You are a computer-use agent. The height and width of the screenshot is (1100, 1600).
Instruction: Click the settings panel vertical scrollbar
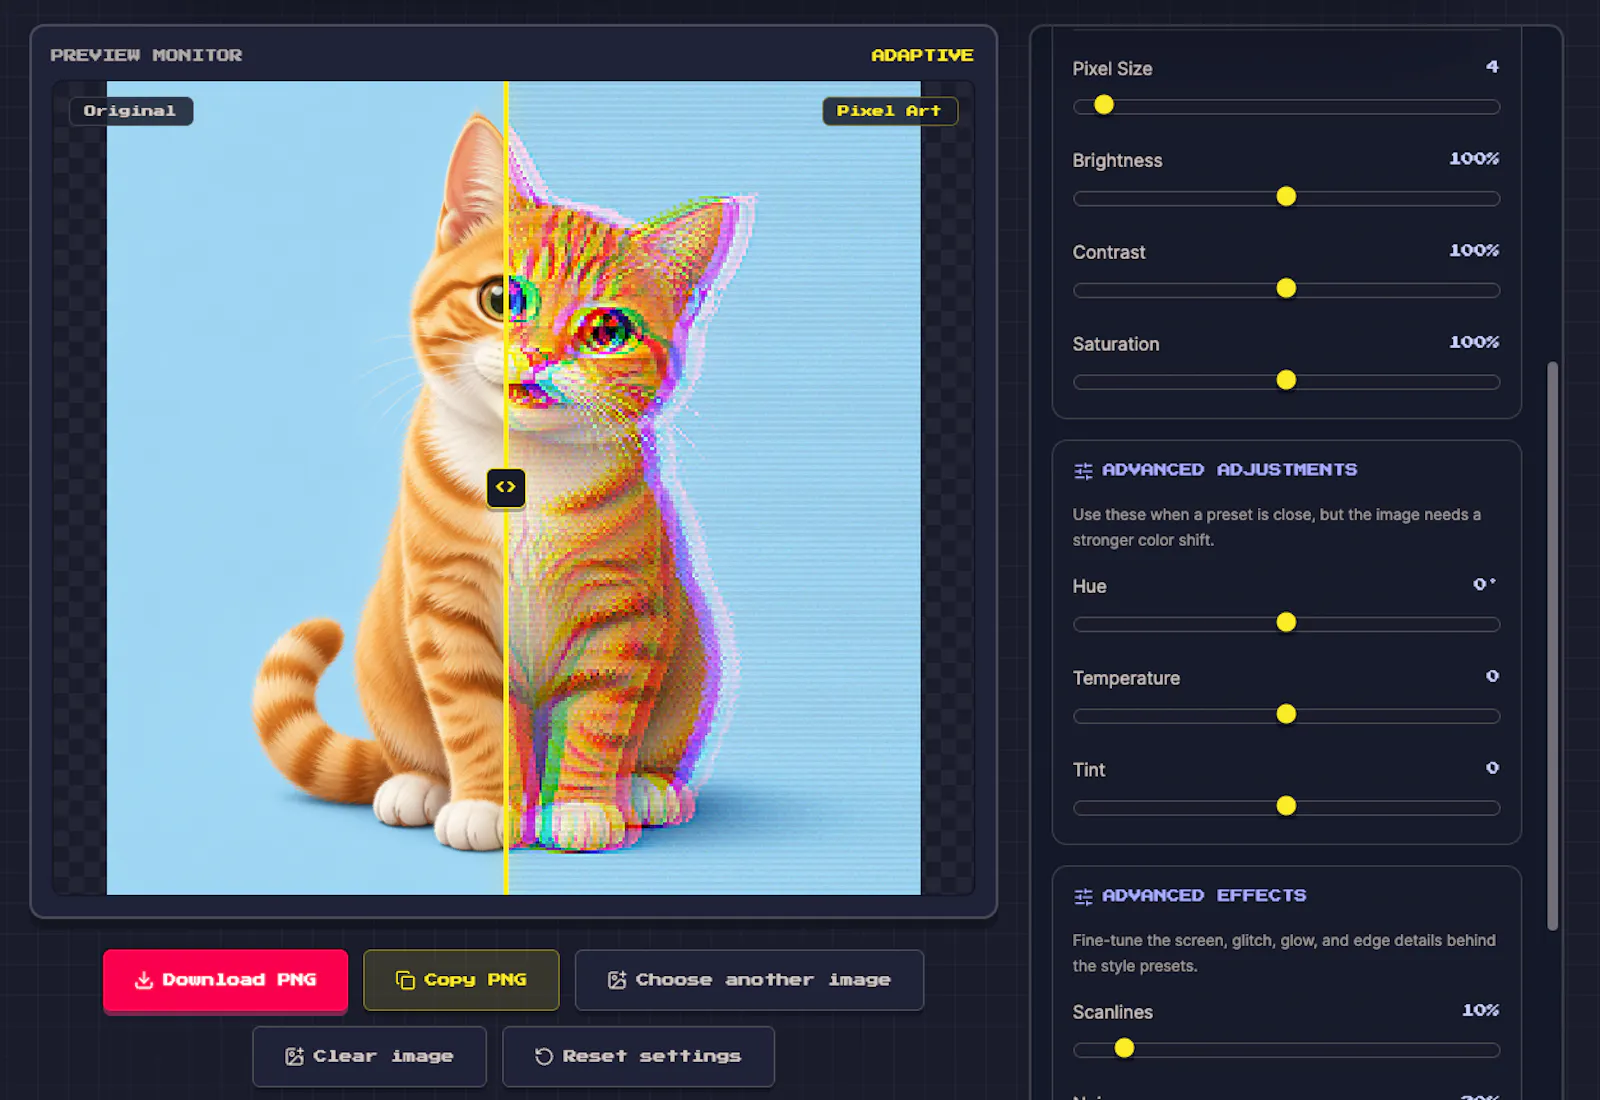(x=1552, y=646)
